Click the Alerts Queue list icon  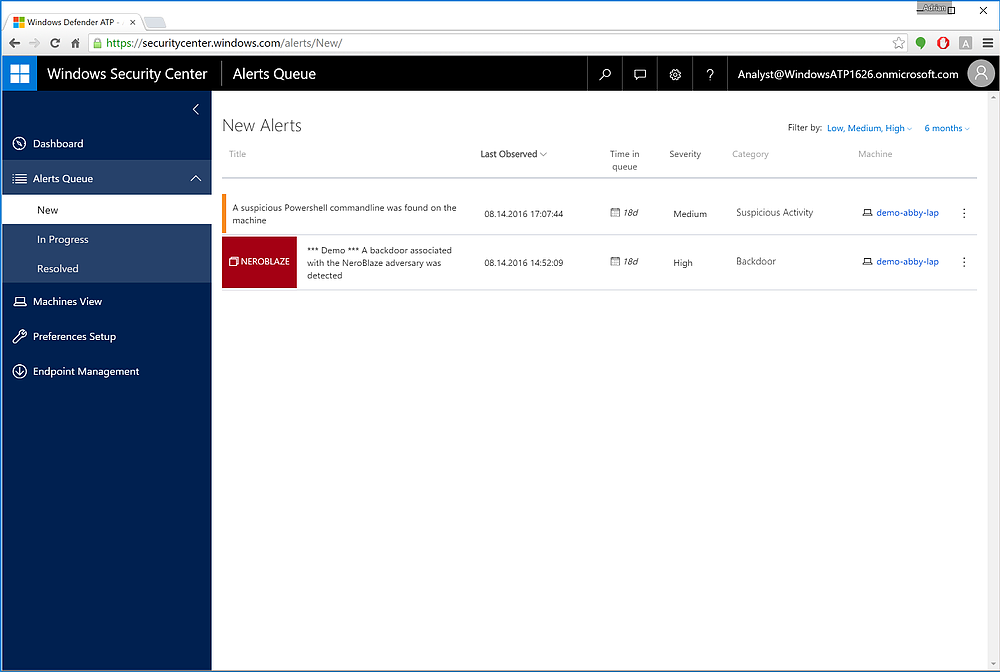click(20, 179)
